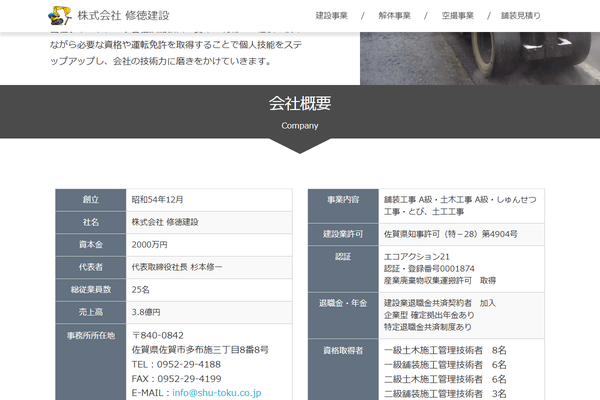The width and height of the screenshot is (600, 400).
Task: Select the Company subtitle text
Action: tap(300, 126)
